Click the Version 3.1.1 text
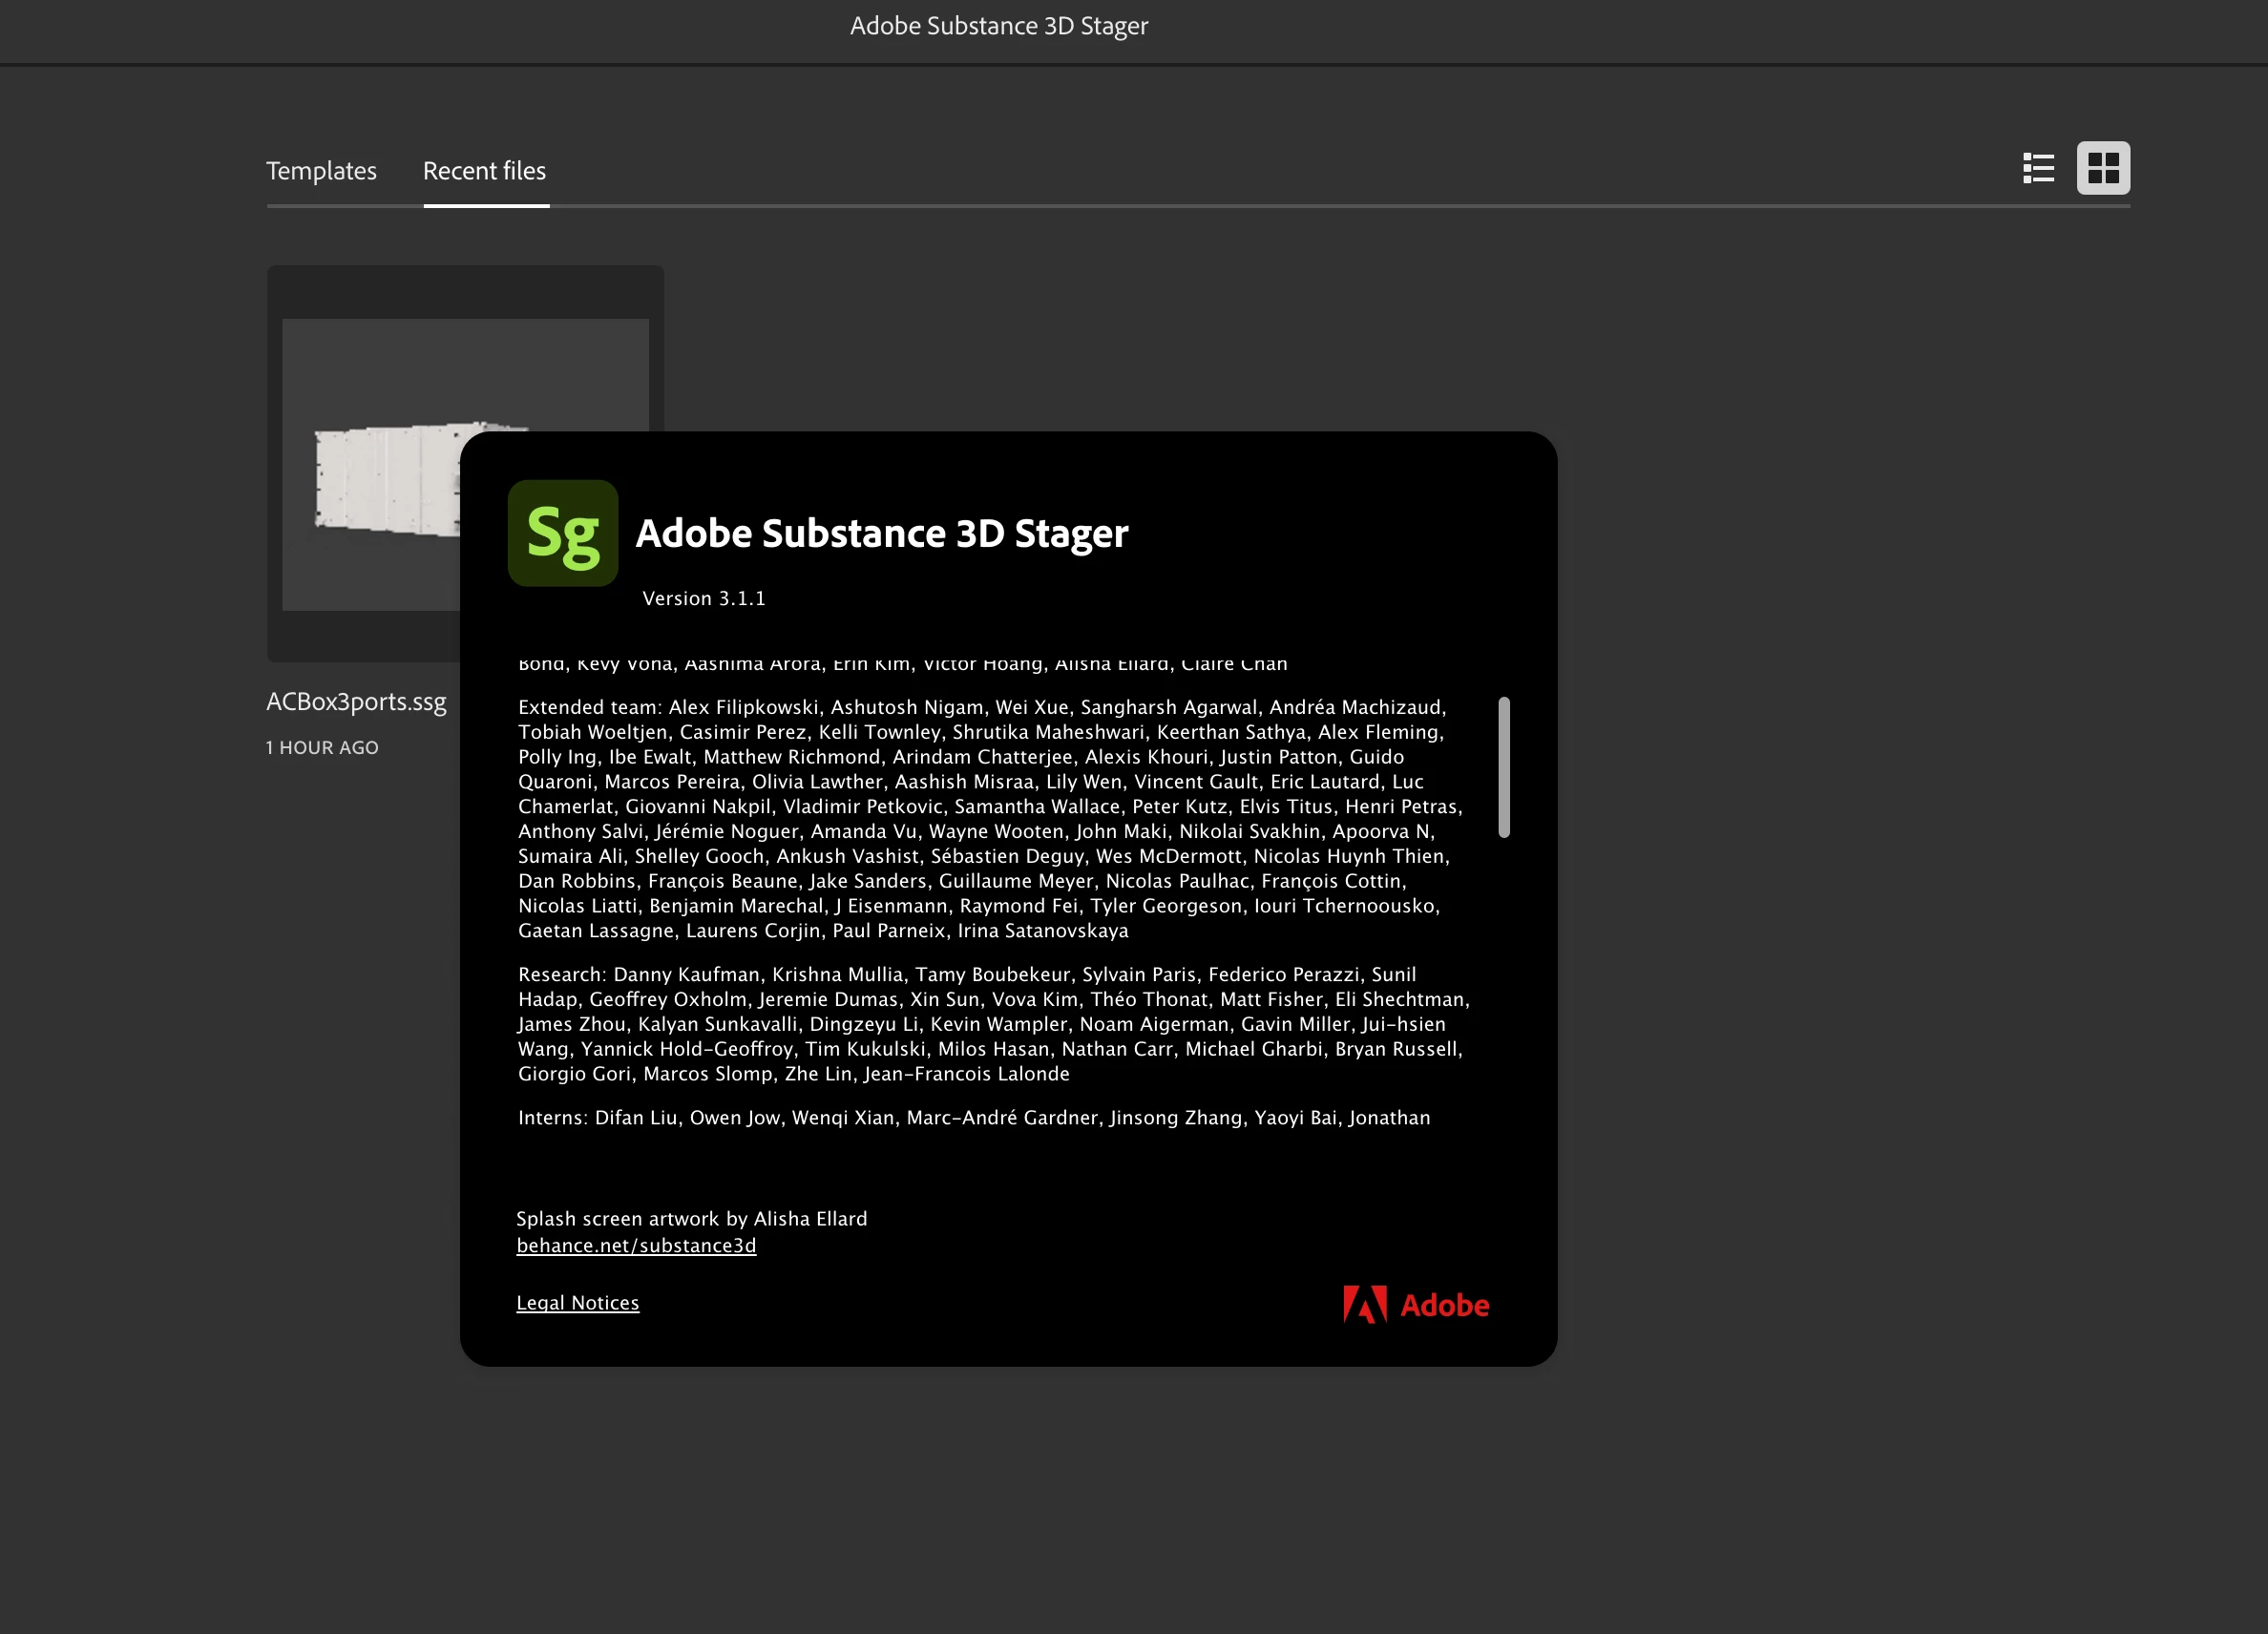Viewport: 2268px width, 1634px height. [x=703, y=598]
